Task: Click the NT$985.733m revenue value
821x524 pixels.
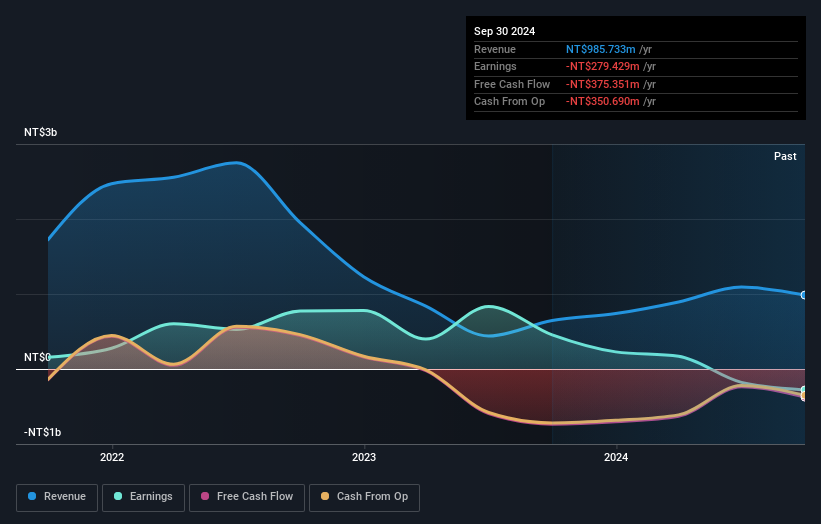Action: [601, 49]
